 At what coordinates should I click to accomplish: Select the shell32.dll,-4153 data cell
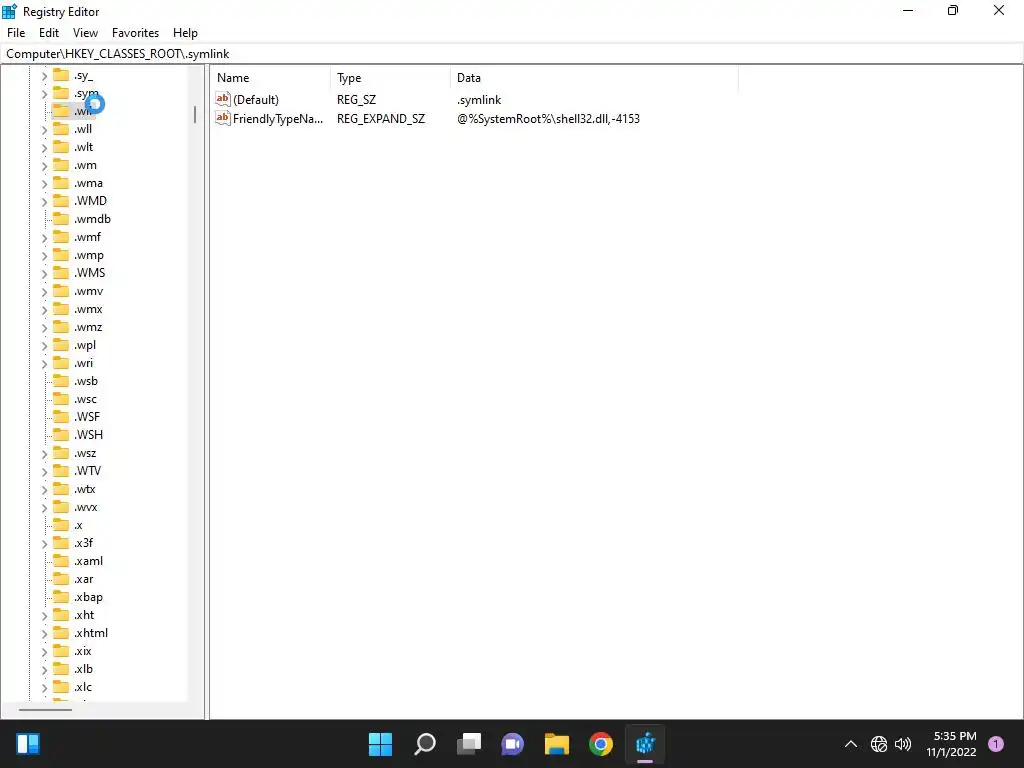pos(549,119)
